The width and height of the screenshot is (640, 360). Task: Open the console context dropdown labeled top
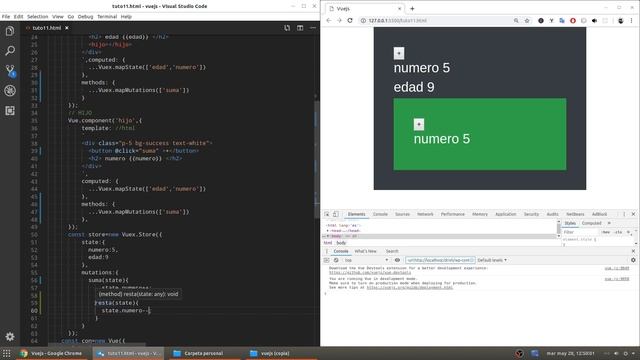366,260
